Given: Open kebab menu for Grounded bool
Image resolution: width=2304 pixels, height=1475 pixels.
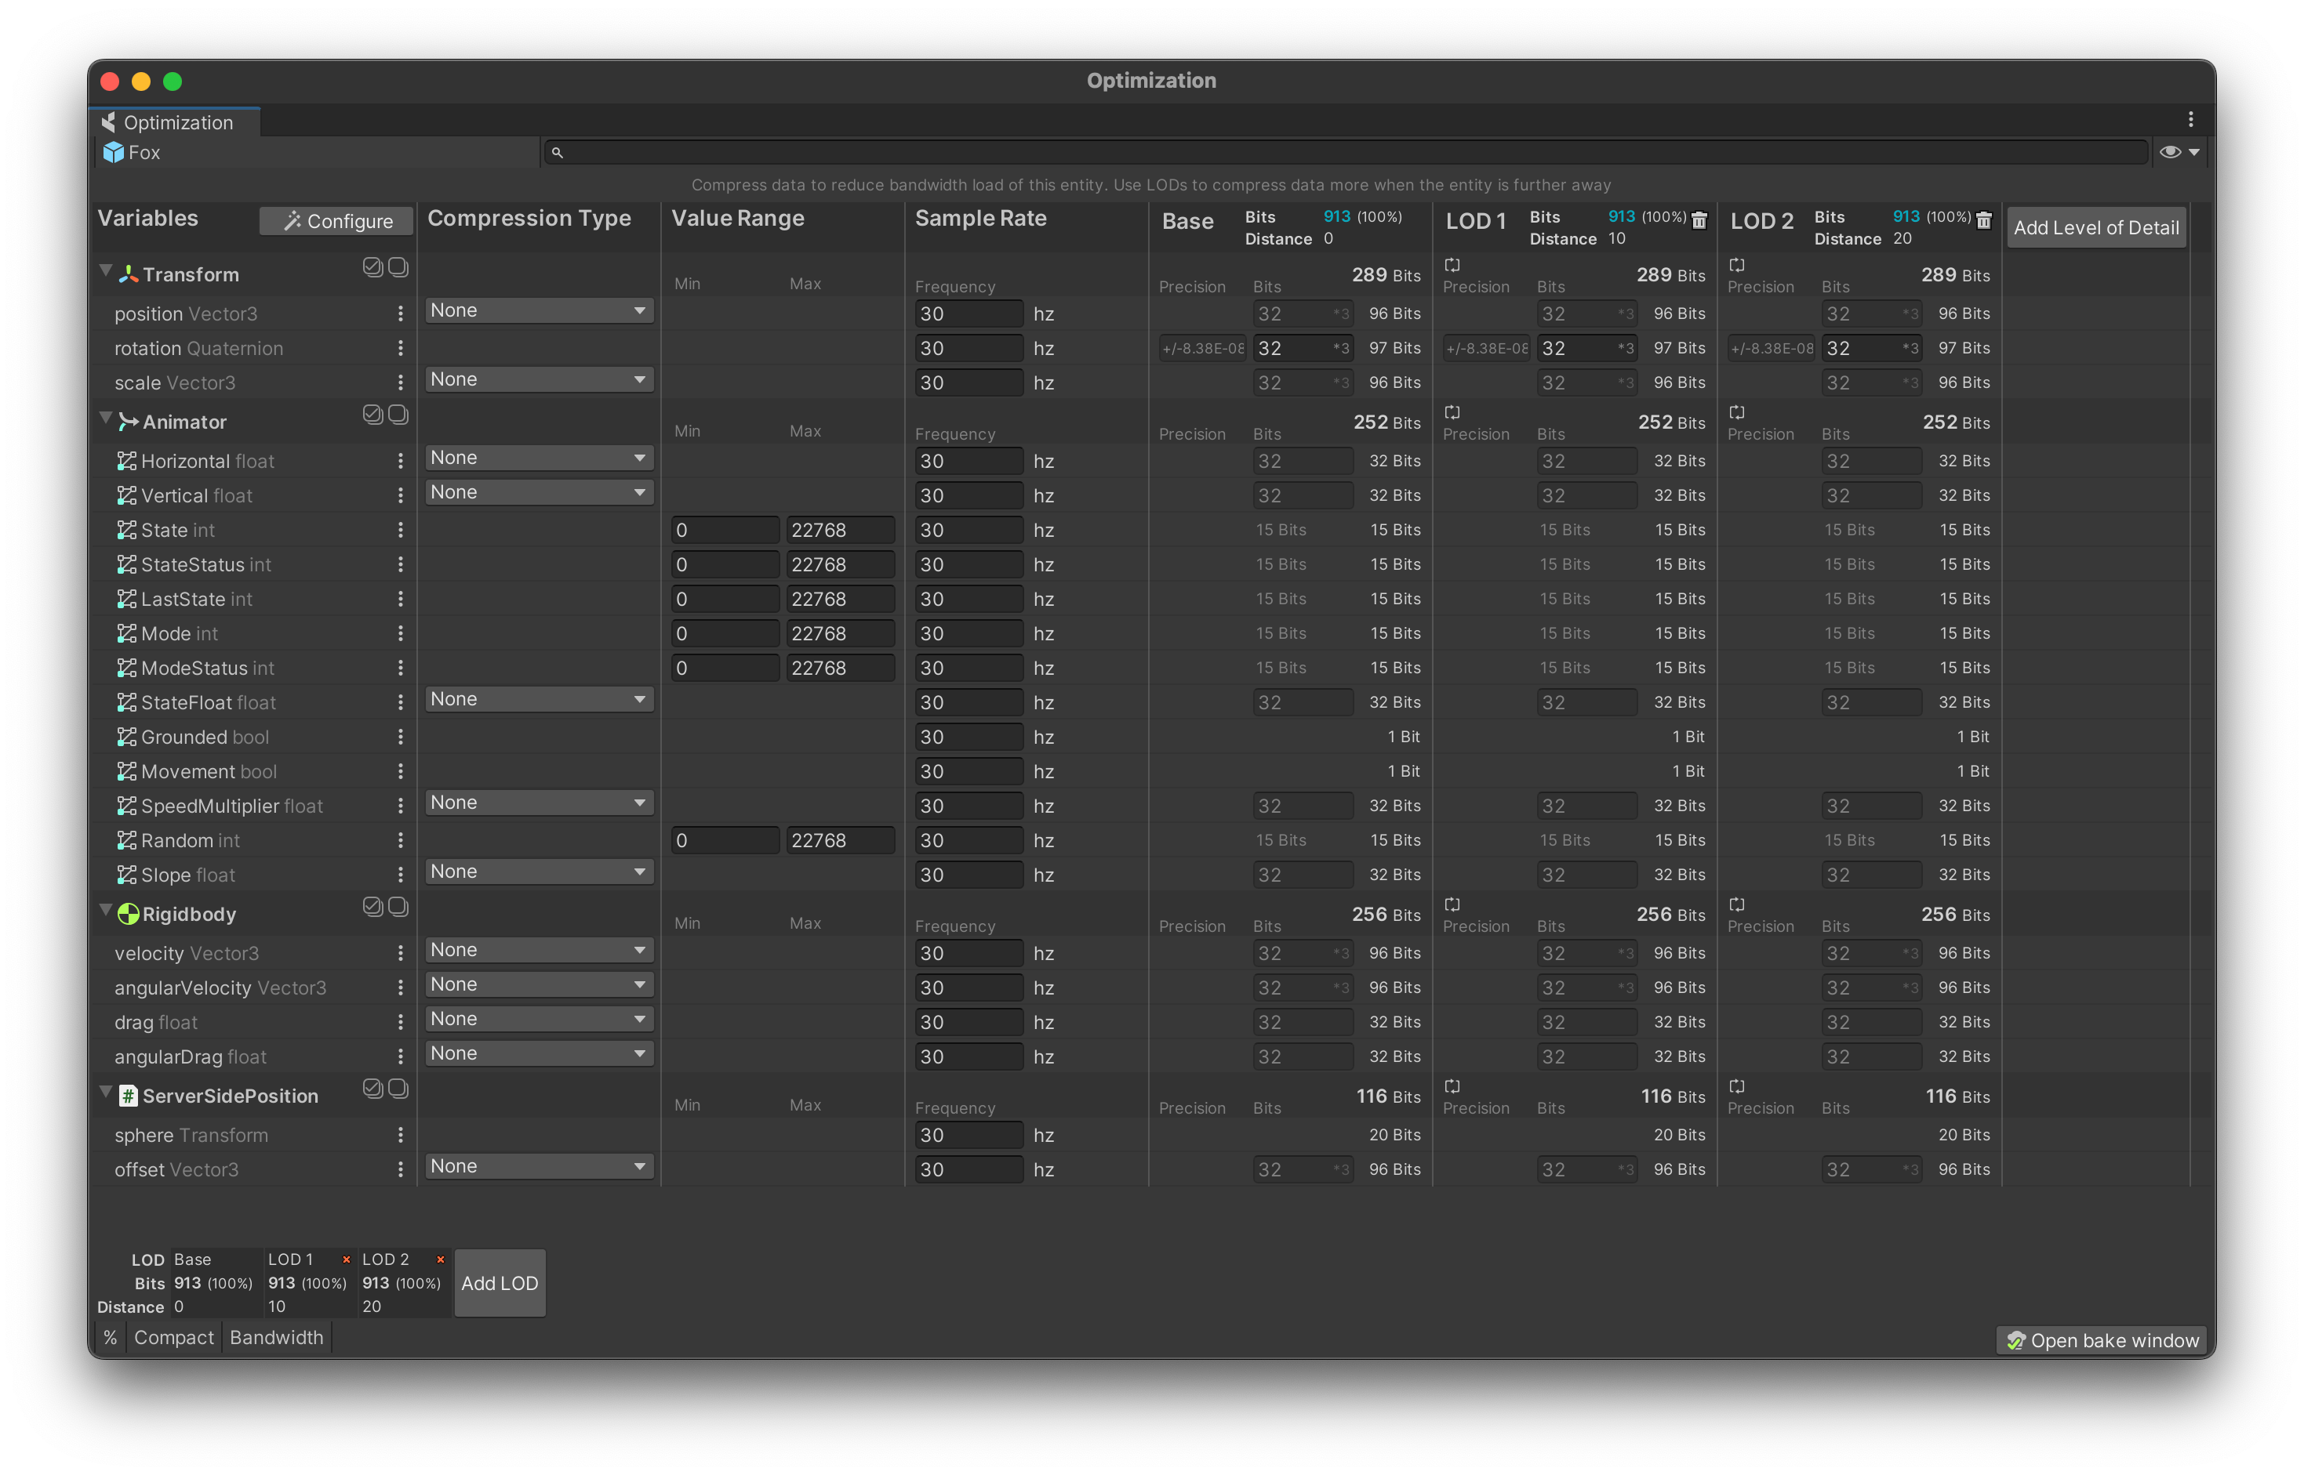Looking at the screenshot, I should 400,737.
